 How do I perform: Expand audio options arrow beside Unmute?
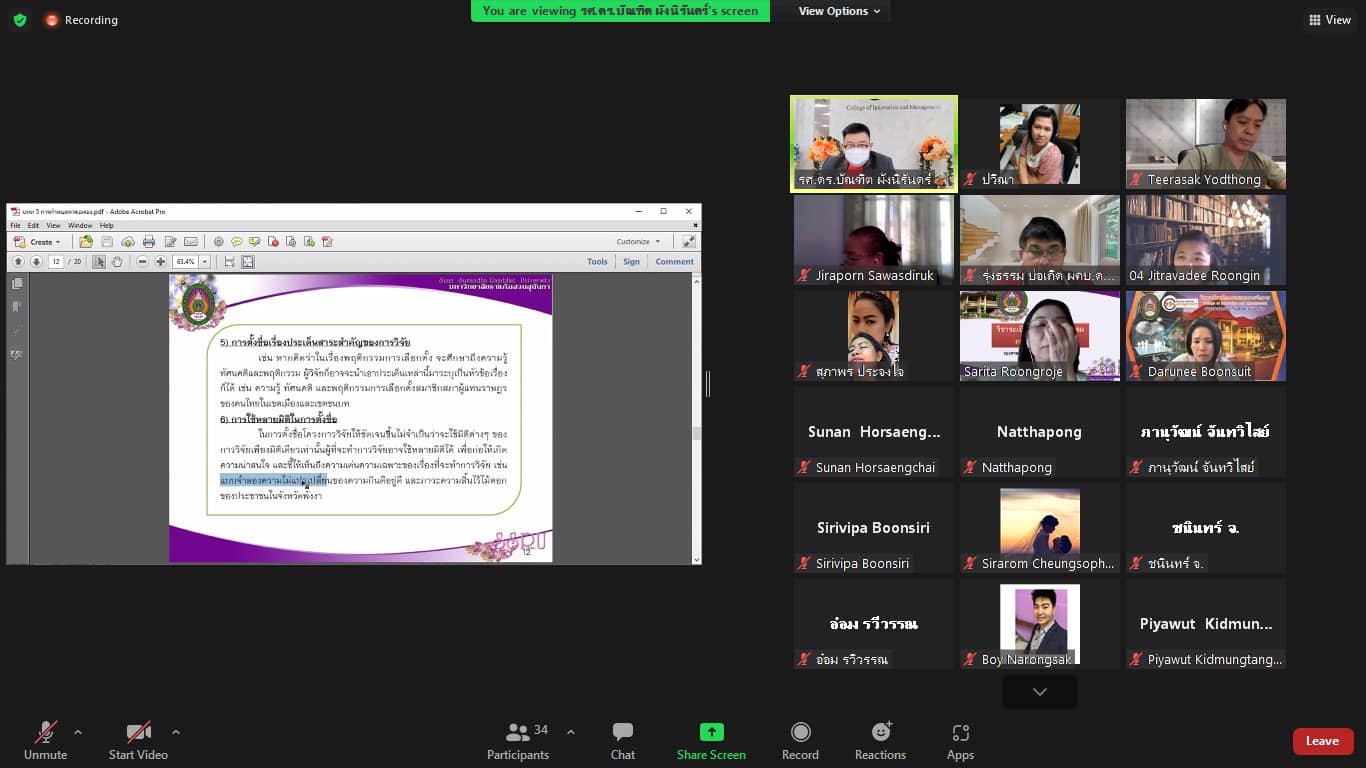pyautogui.click(x=78, y=732)
